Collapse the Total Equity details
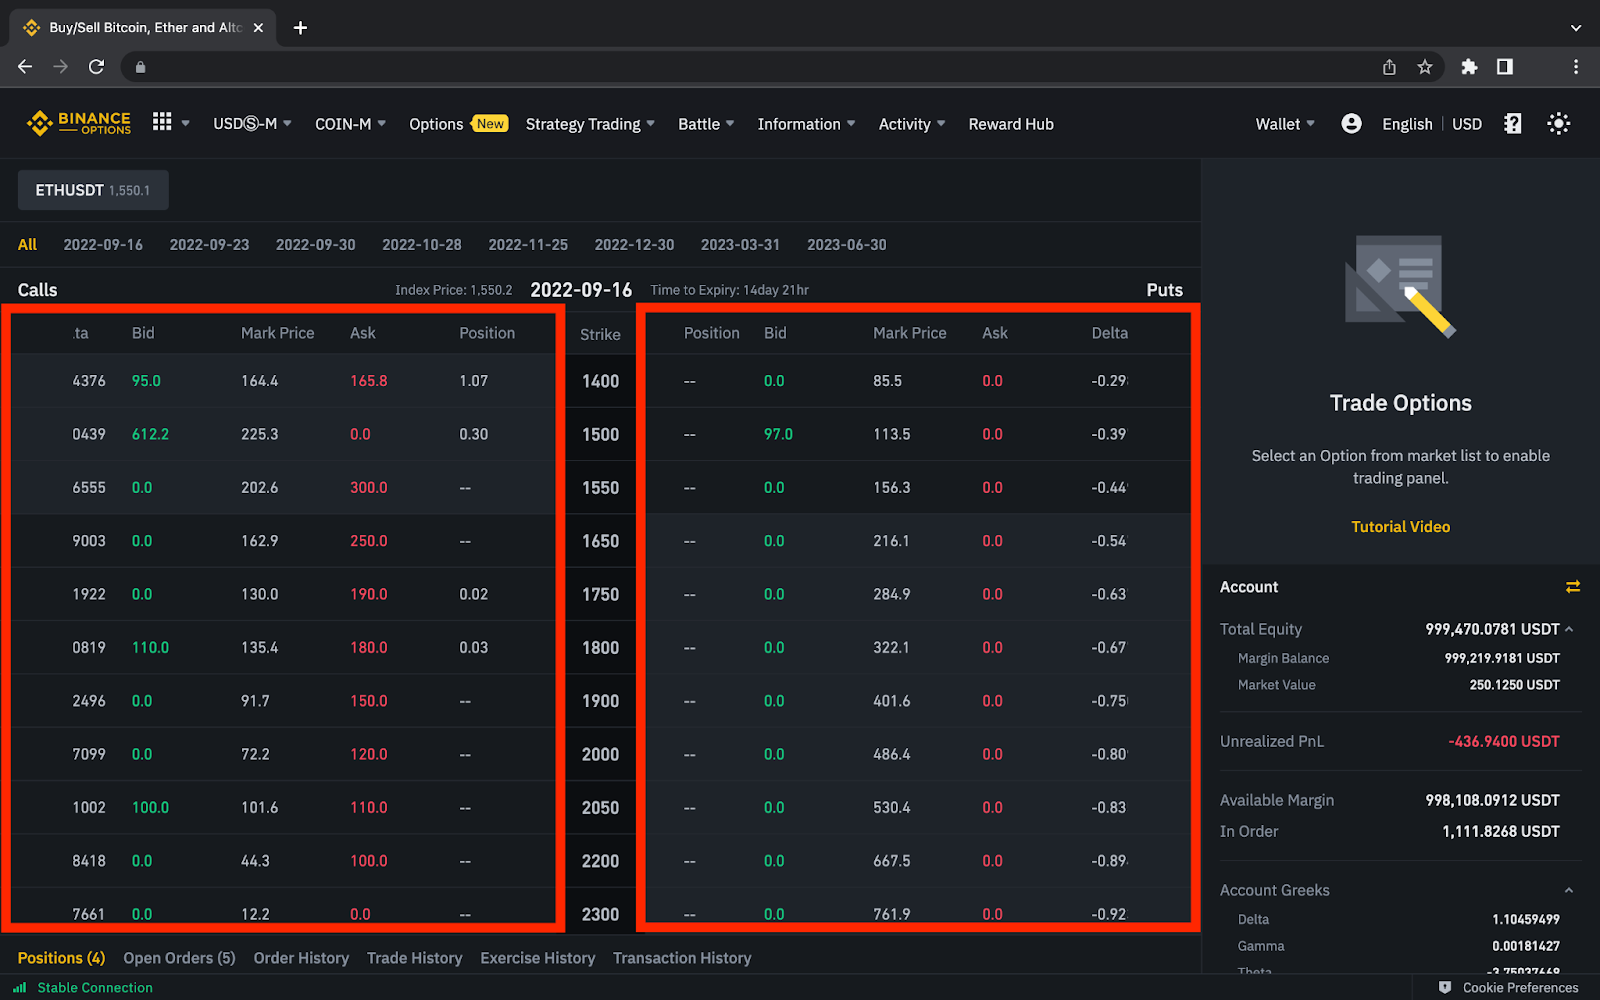This screenshot has width=1600, height=1000. click(1569, 629)
